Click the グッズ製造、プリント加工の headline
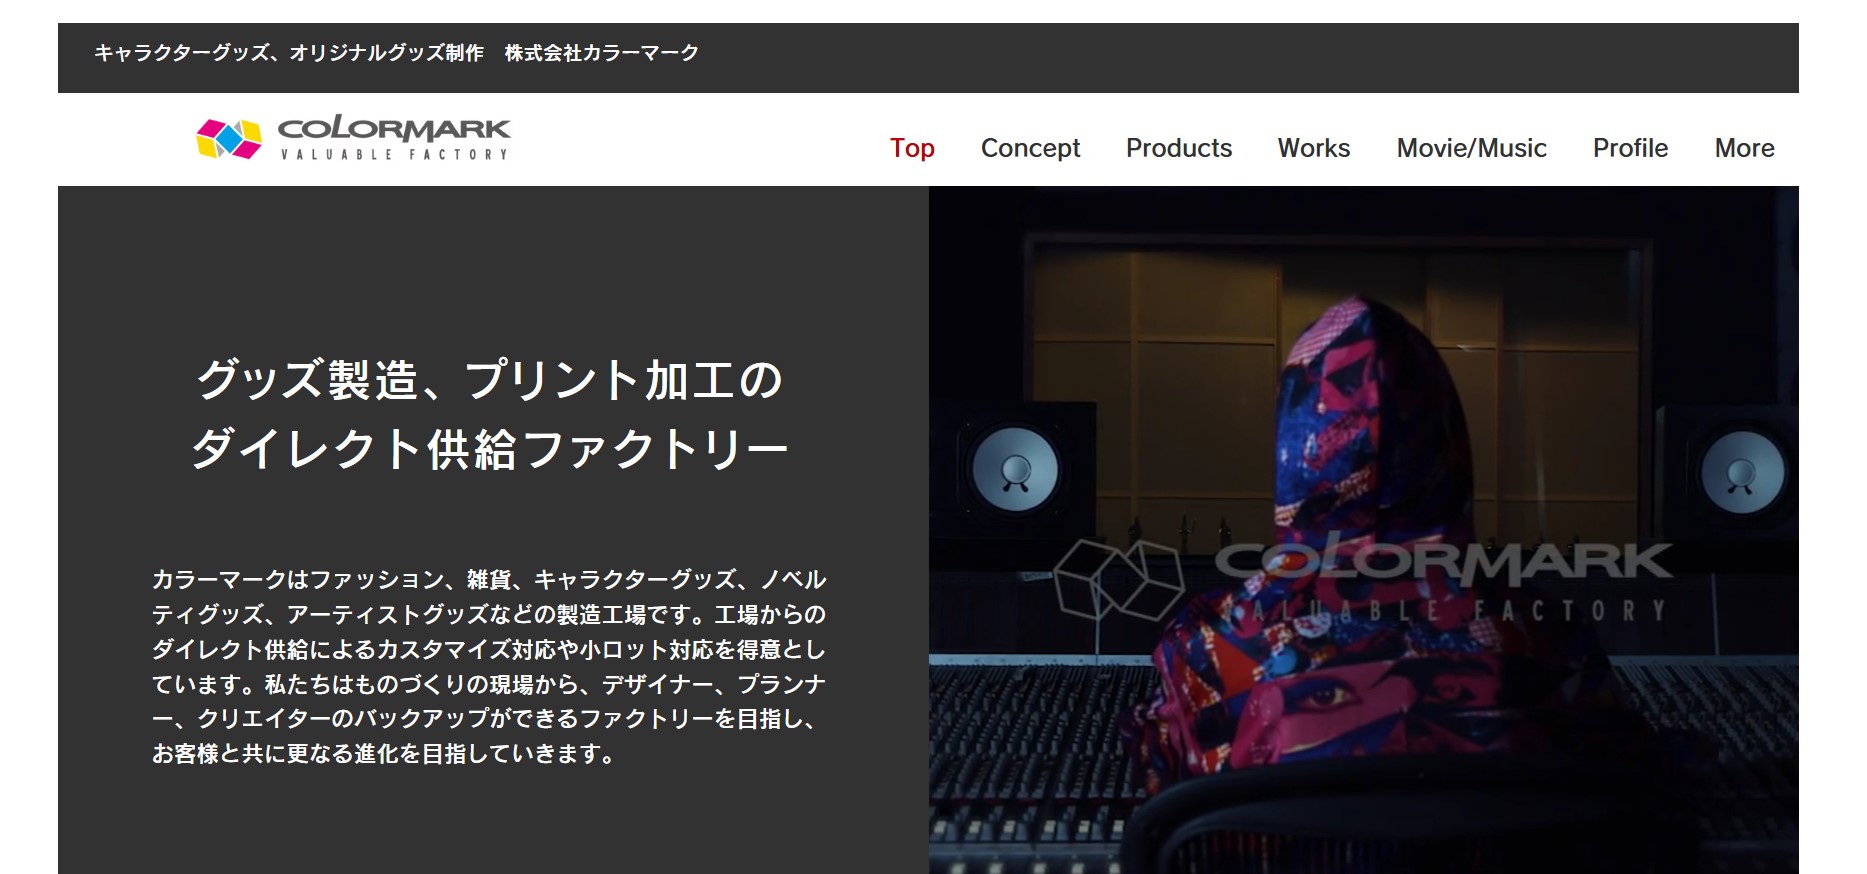The height and width of the screenshot is (874, 1867). coord(489,381)
